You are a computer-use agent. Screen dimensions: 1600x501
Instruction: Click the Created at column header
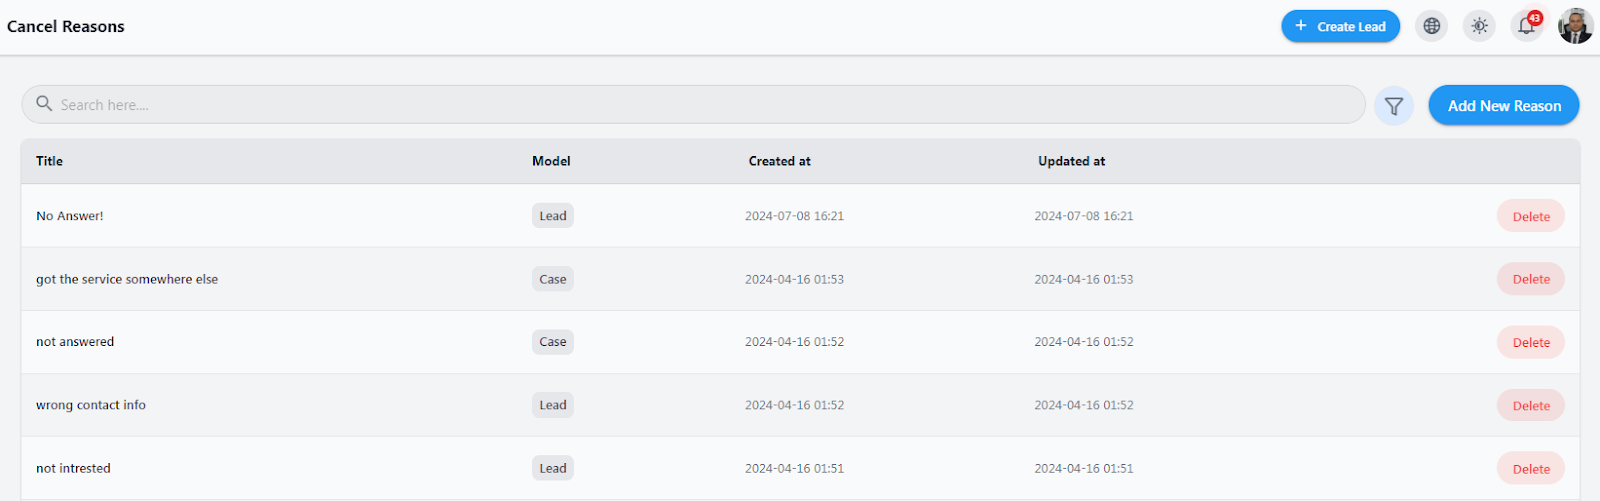(780, 161)
